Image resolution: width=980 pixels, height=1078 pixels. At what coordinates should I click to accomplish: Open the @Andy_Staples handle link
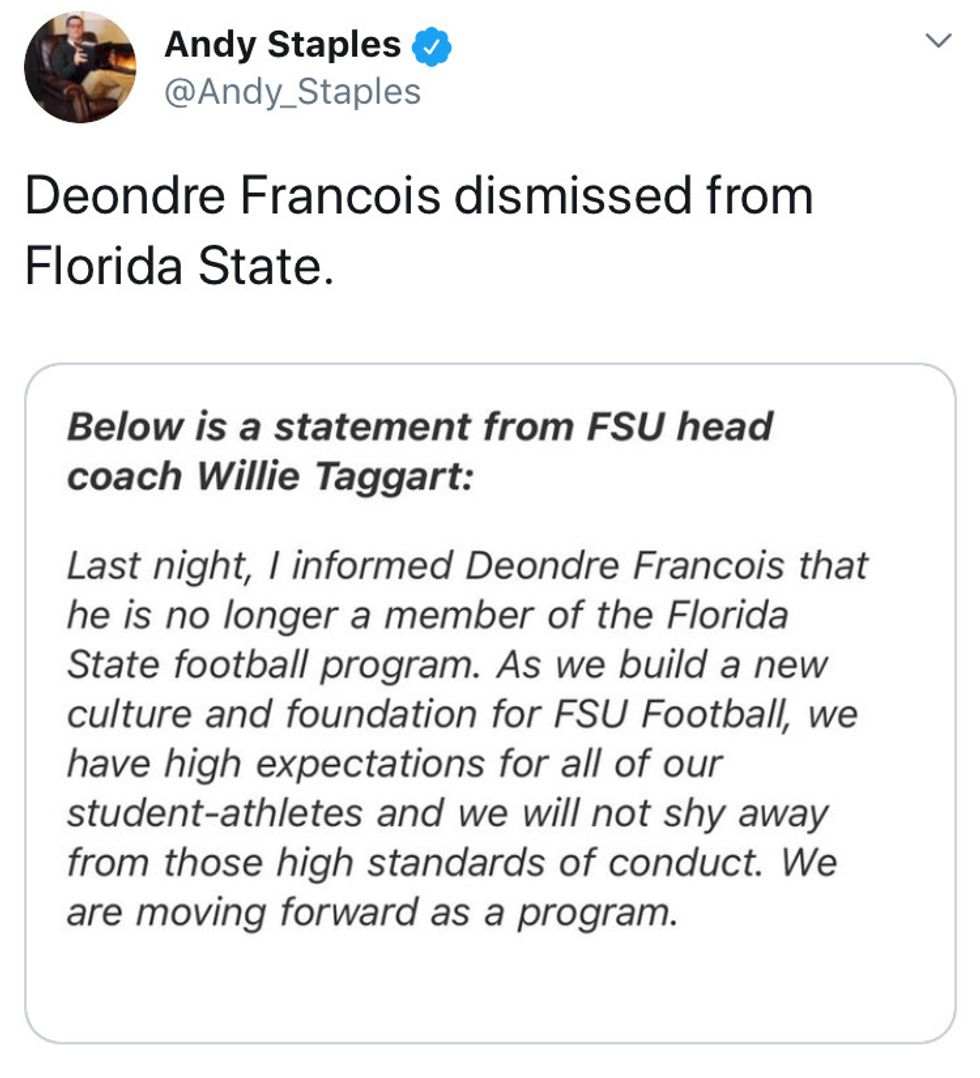point(292,92)
